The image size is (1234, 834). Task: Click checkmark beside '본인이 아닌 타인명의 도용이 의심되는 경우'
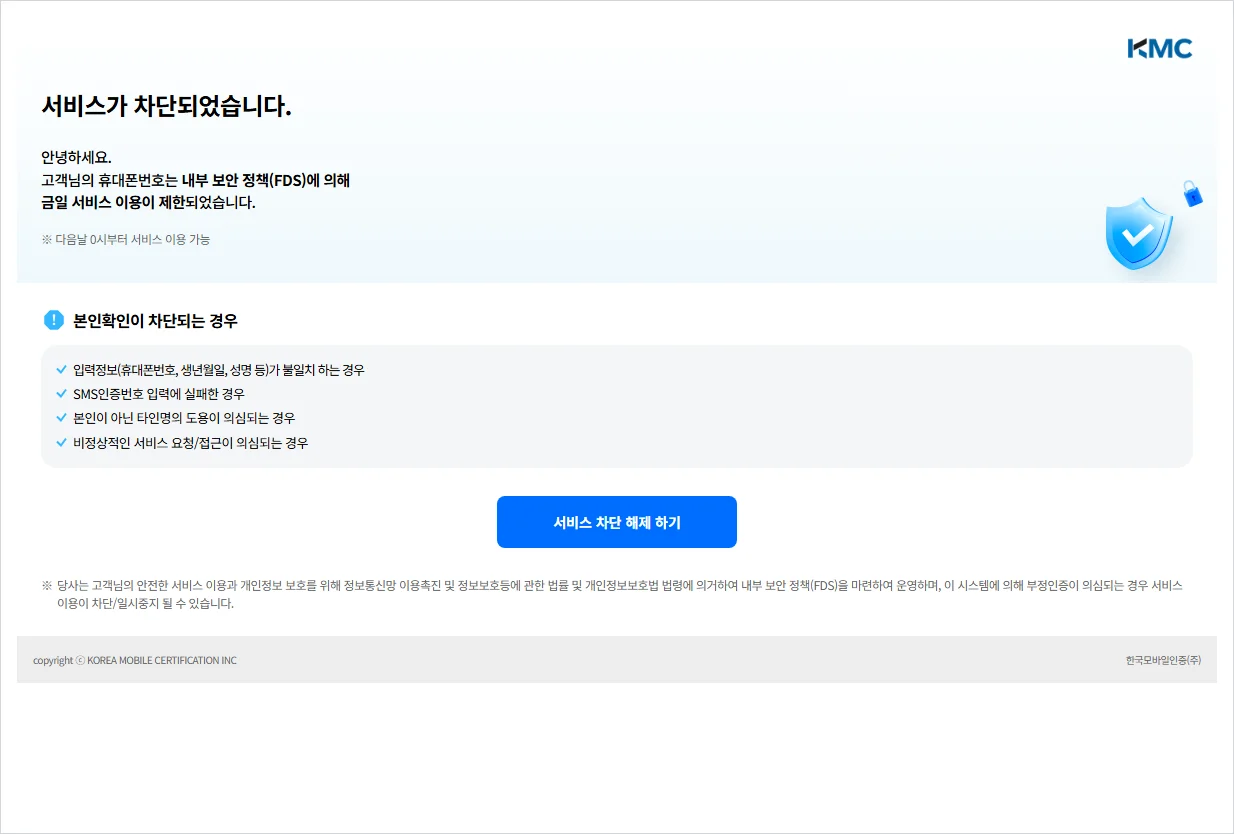tap(62, 418)
